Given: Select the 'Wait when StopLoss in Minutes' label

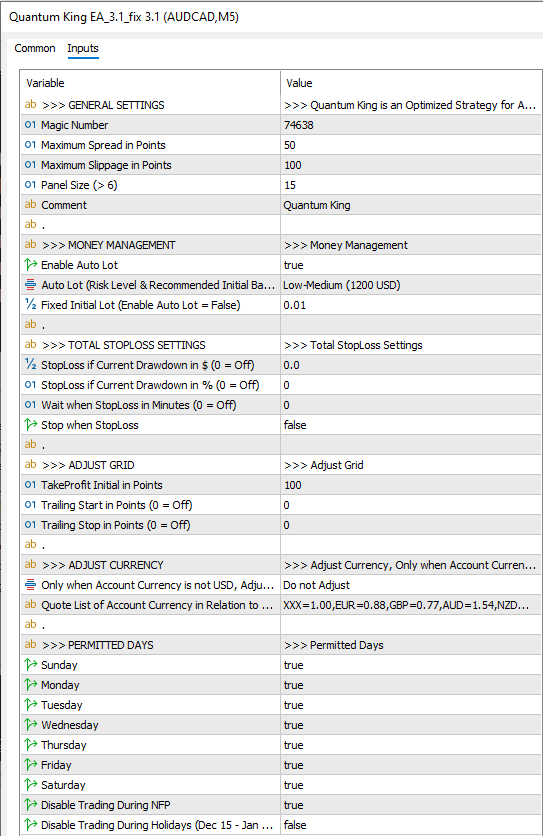Looking at the screenshot, I should coord(139,405).
